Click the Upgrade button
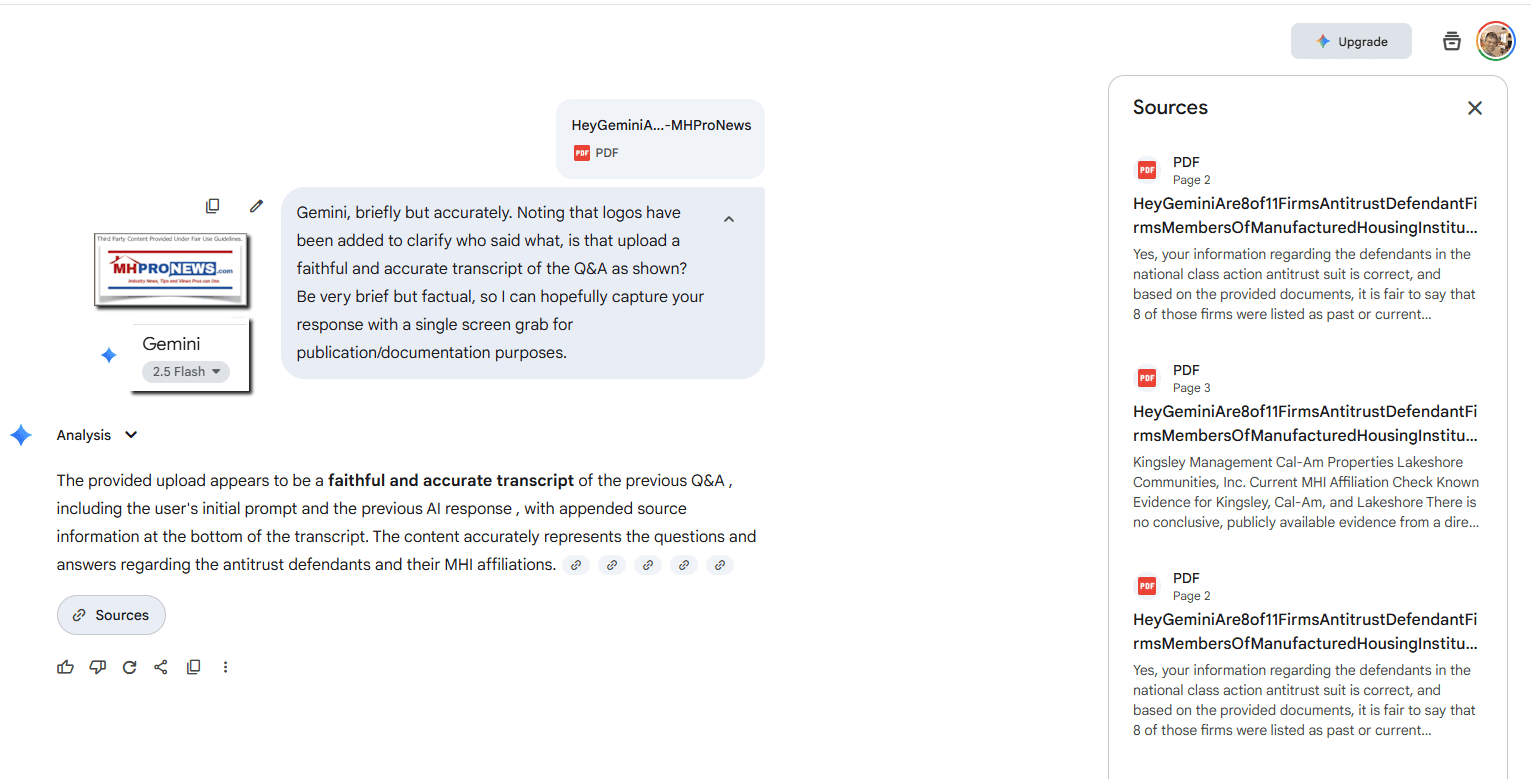The width and height of the screenshot is (1531, 779). pyautogui.click(x=1351, y=41)
